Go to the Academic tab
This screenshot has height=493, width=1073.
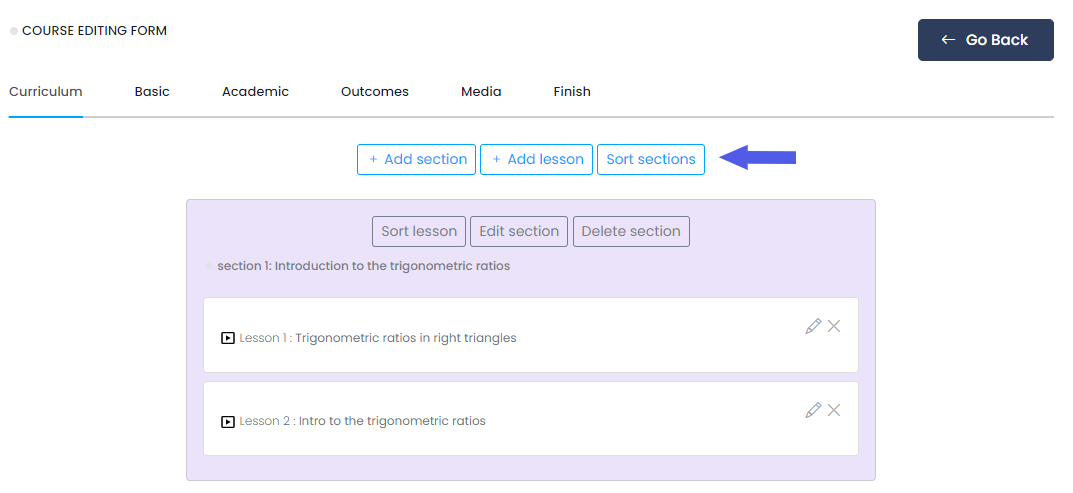point(255,92)
